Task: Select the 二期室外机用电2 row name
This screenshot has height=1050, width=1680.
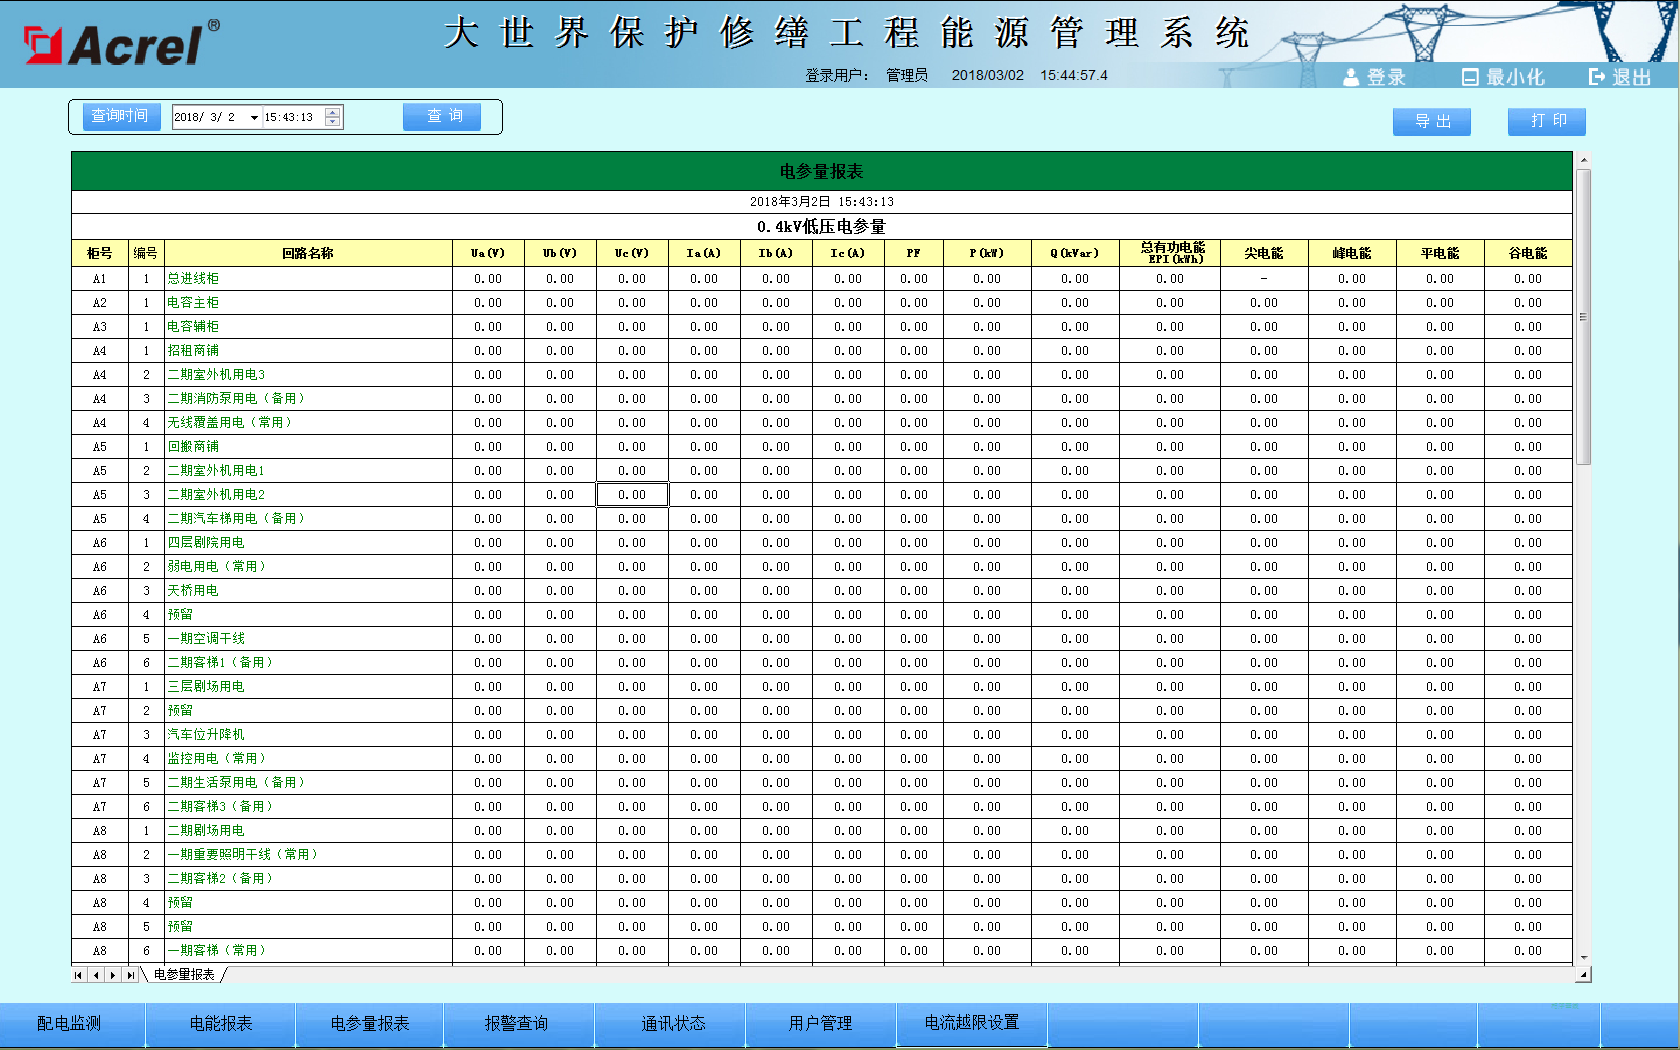Action: click(x=216, y=495)
